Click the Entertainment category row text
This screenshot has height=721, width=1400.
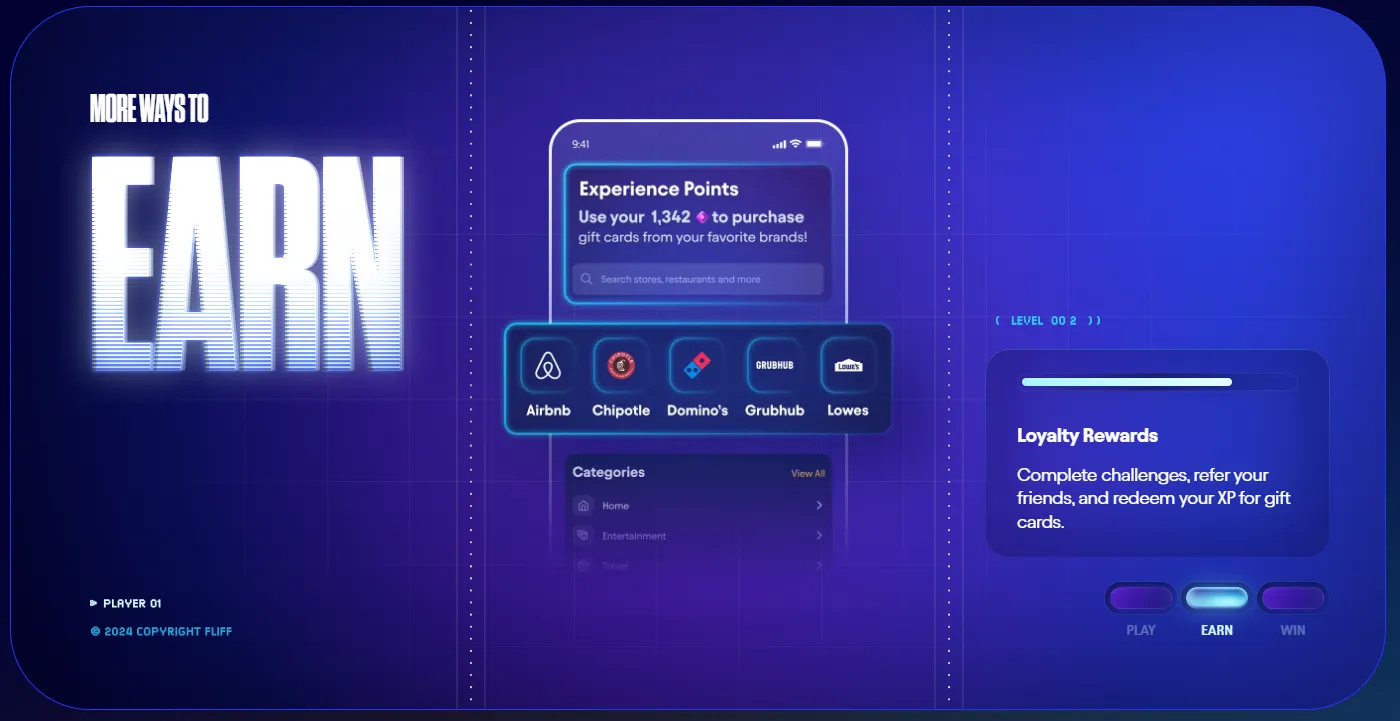pos(634,536)
